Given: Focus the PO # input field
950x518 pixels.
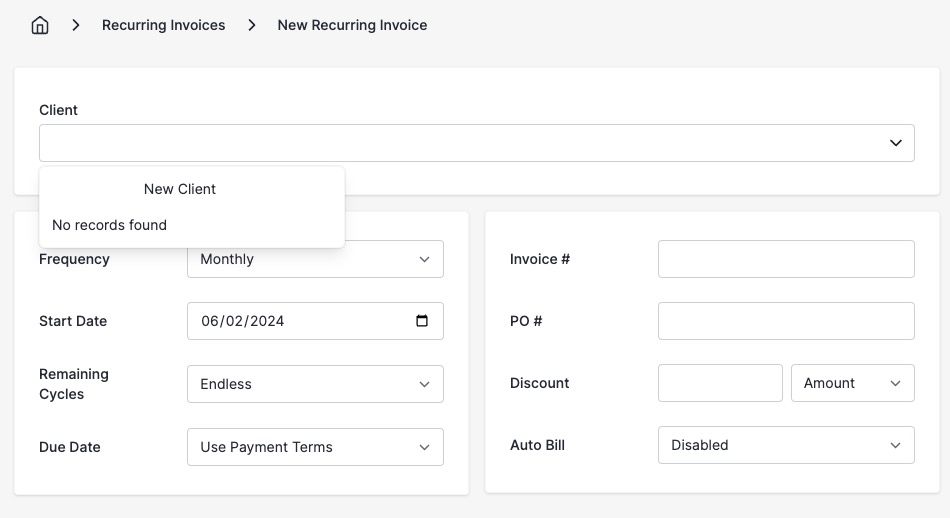Looking at the screenshot, I should point(786,321).
